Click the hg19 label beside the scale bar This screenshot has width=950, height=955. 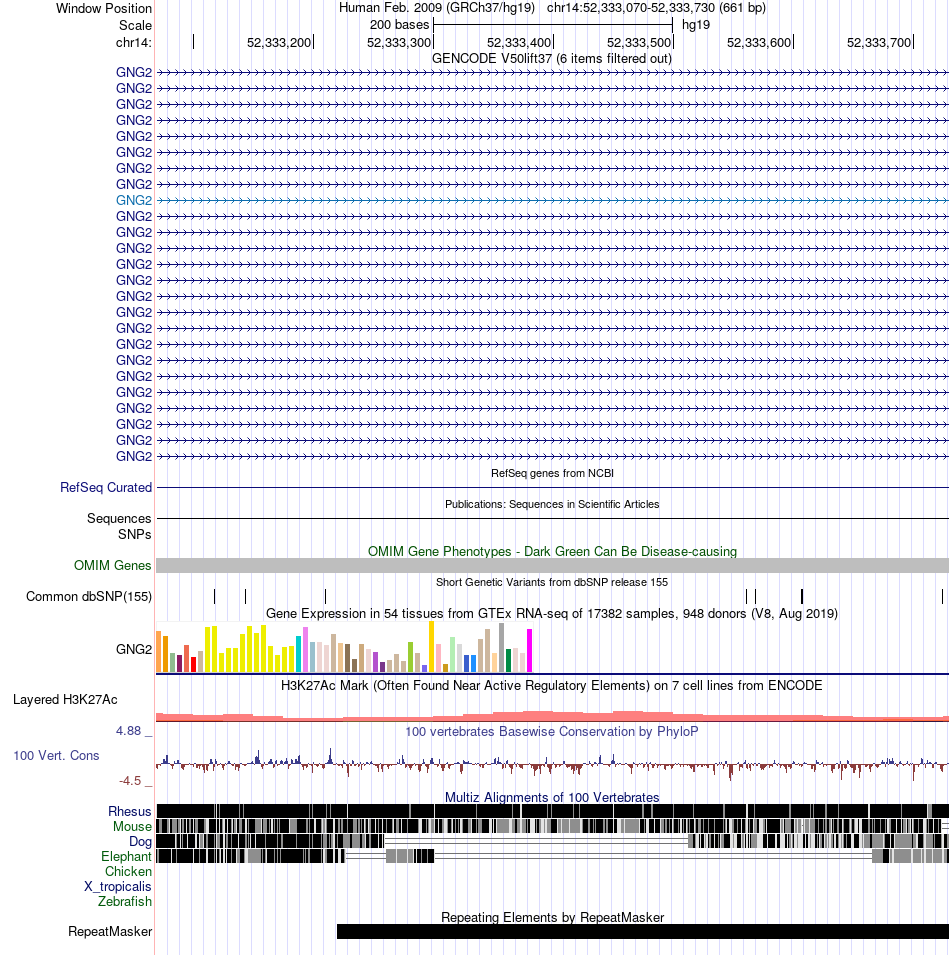pos(695,25)
